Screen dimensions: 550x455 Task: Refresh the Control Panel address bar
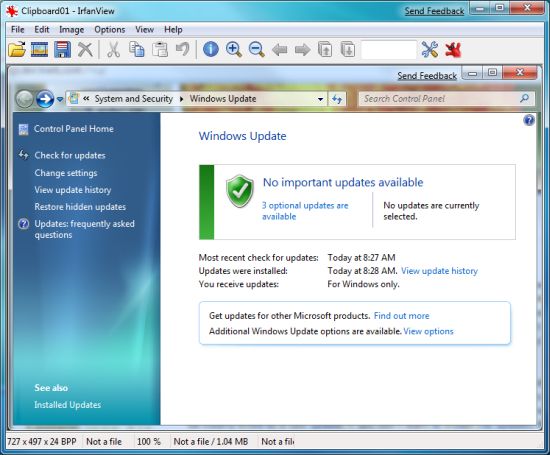coord(337,99)
